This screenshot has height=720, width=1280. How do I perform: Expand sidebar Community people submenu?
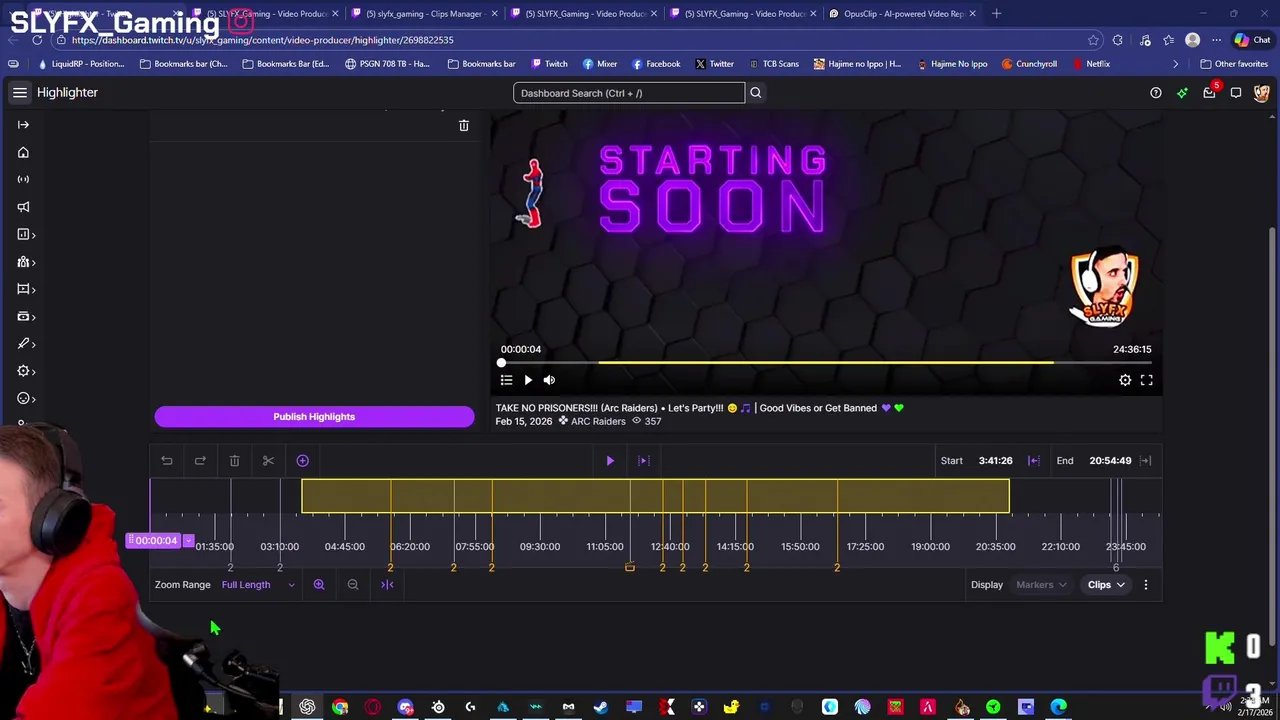point(26,262)
